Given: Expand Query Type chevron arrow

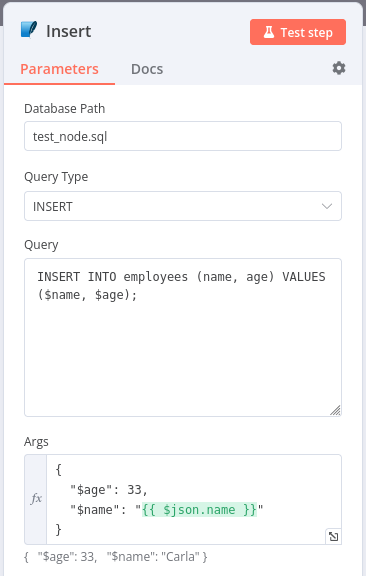Looking at the screenshot, I should click(327, 206).
